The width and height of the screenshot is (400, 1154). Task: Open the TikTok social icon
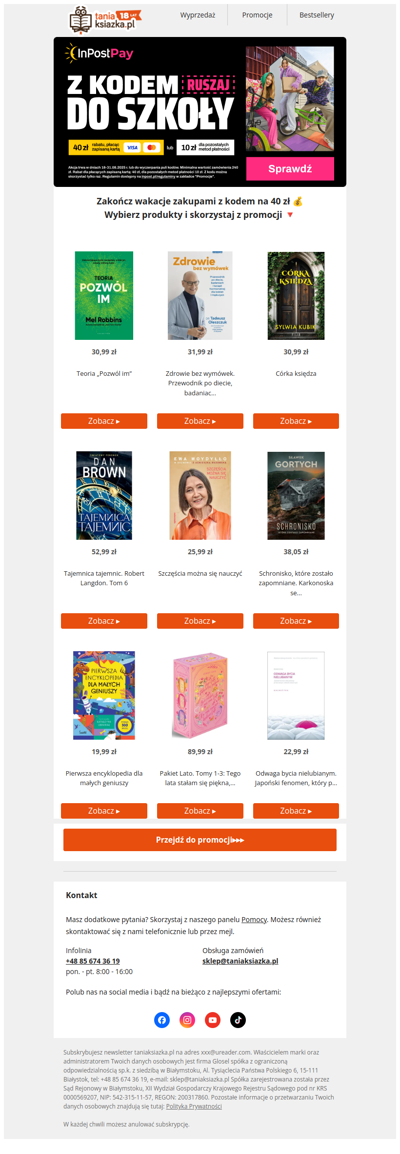point(238,1019)
